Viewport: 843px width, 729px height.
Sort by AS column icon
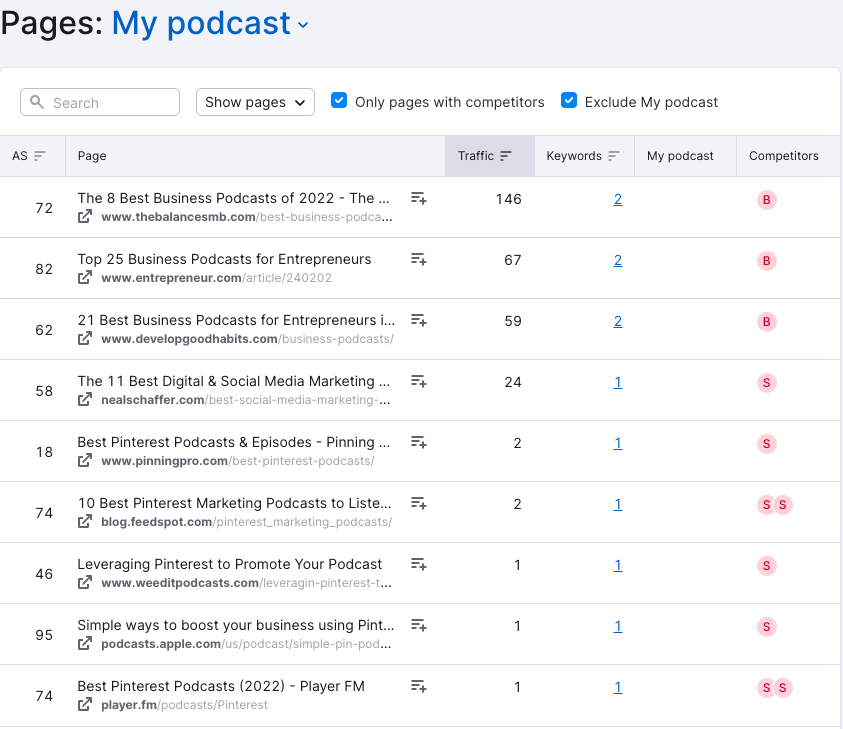tap(40, 156)
